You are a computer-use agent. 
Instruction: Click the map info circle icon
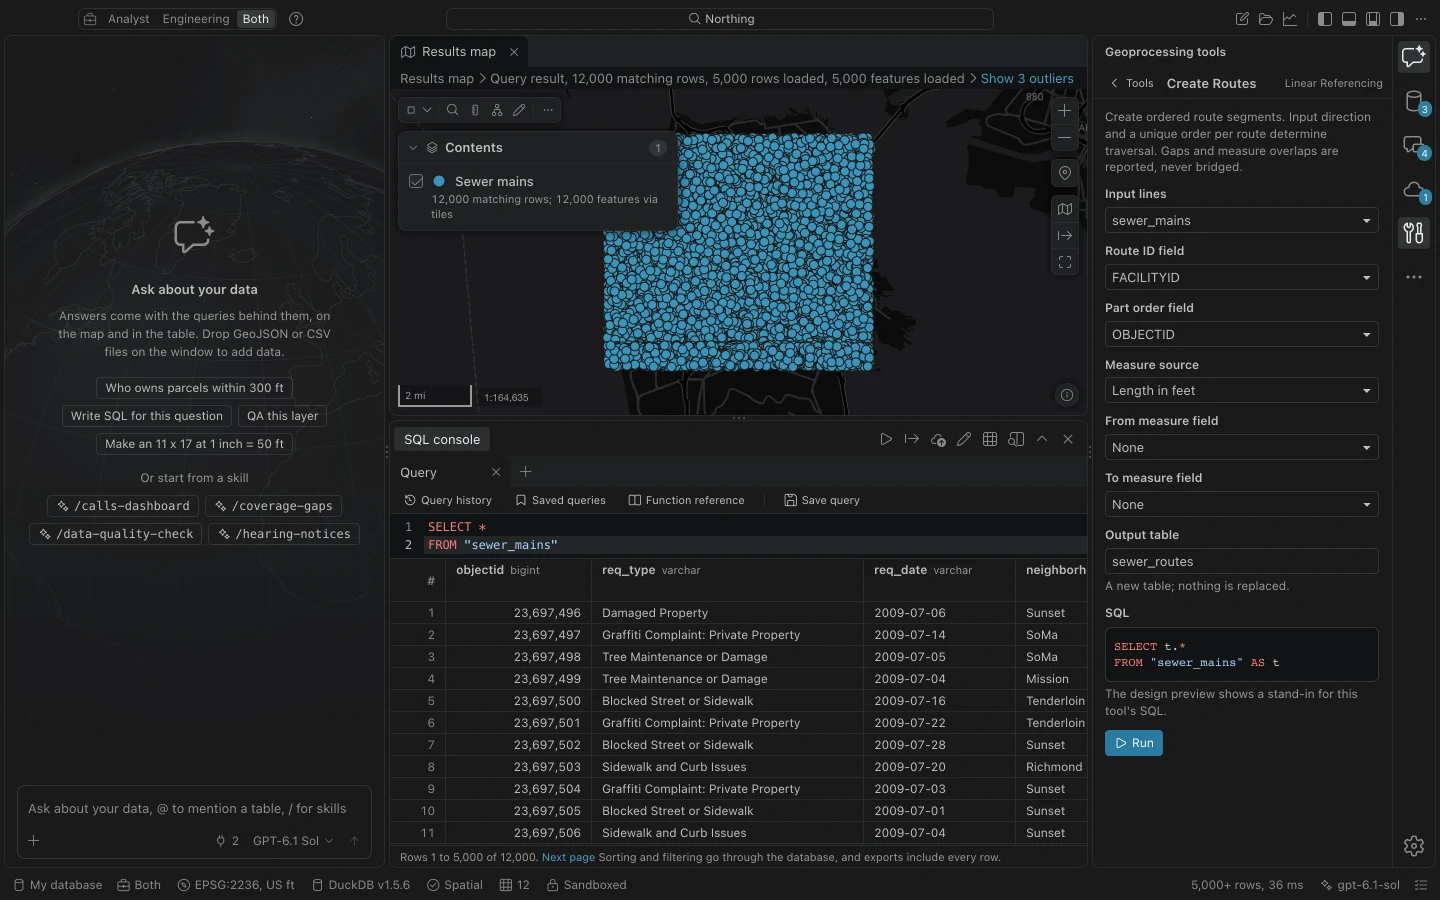tap(1067, 395)
